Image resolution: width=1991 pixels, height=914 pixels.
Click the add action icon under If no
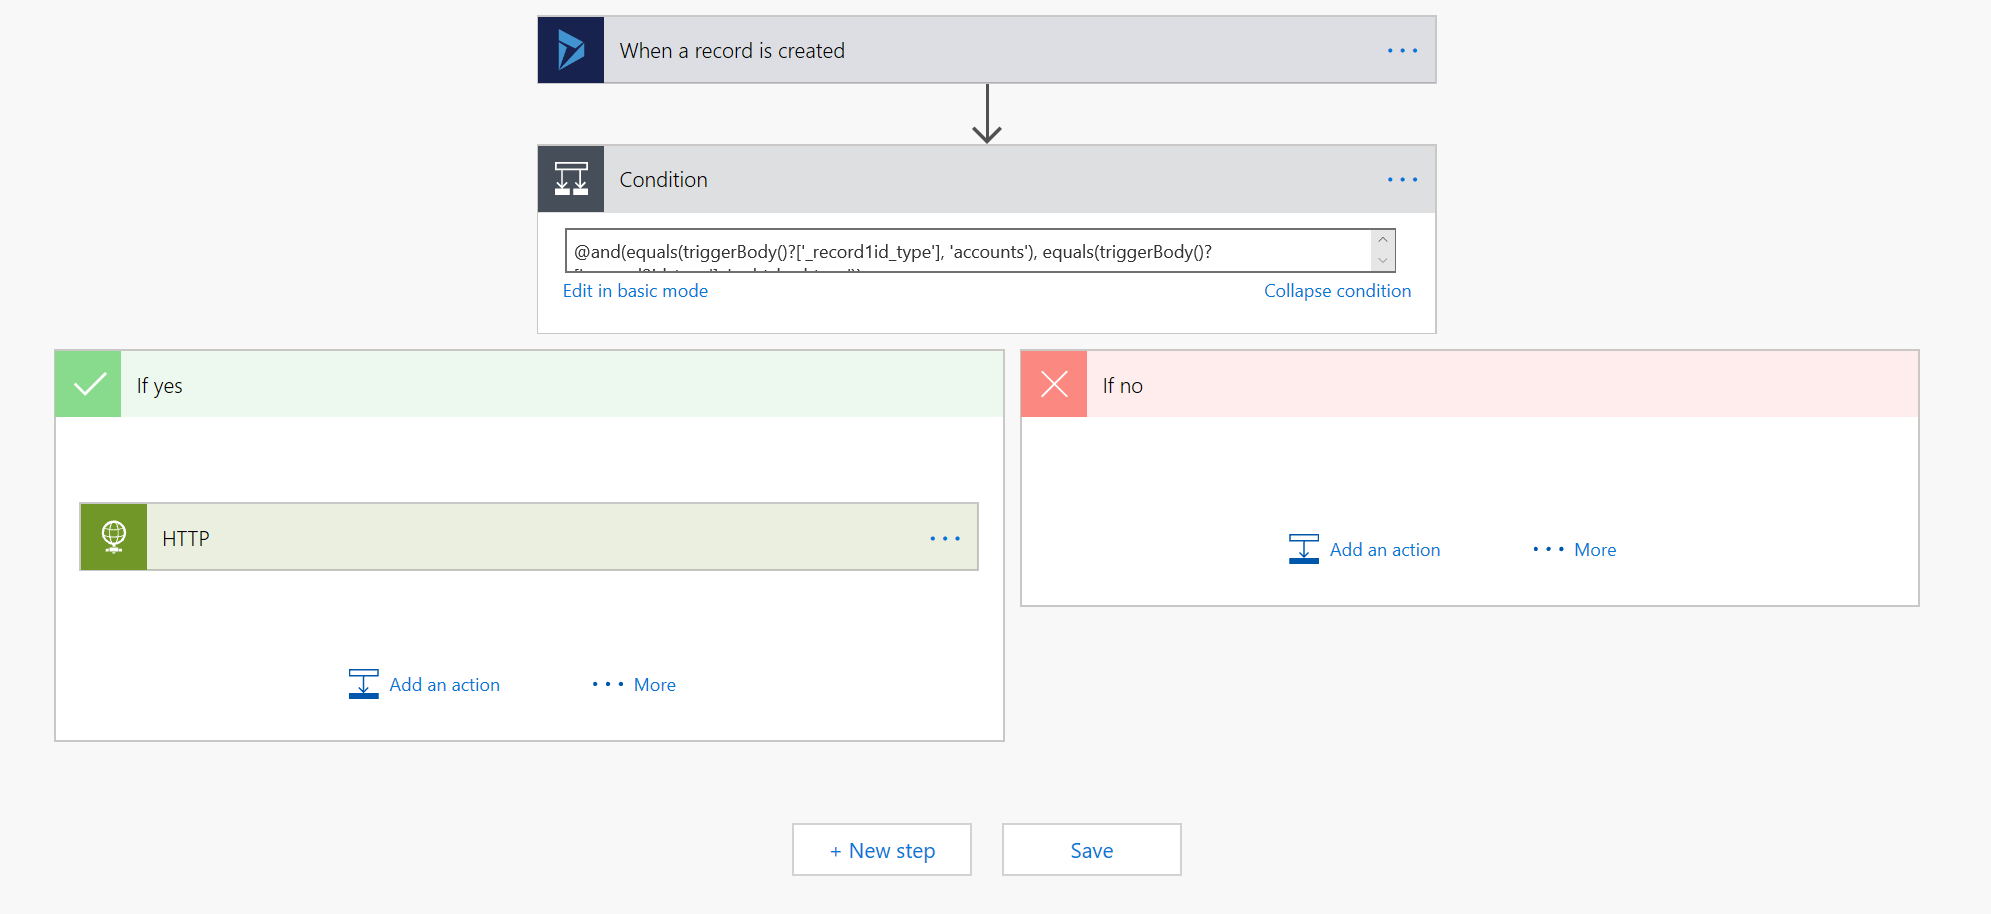(1303, 549)
